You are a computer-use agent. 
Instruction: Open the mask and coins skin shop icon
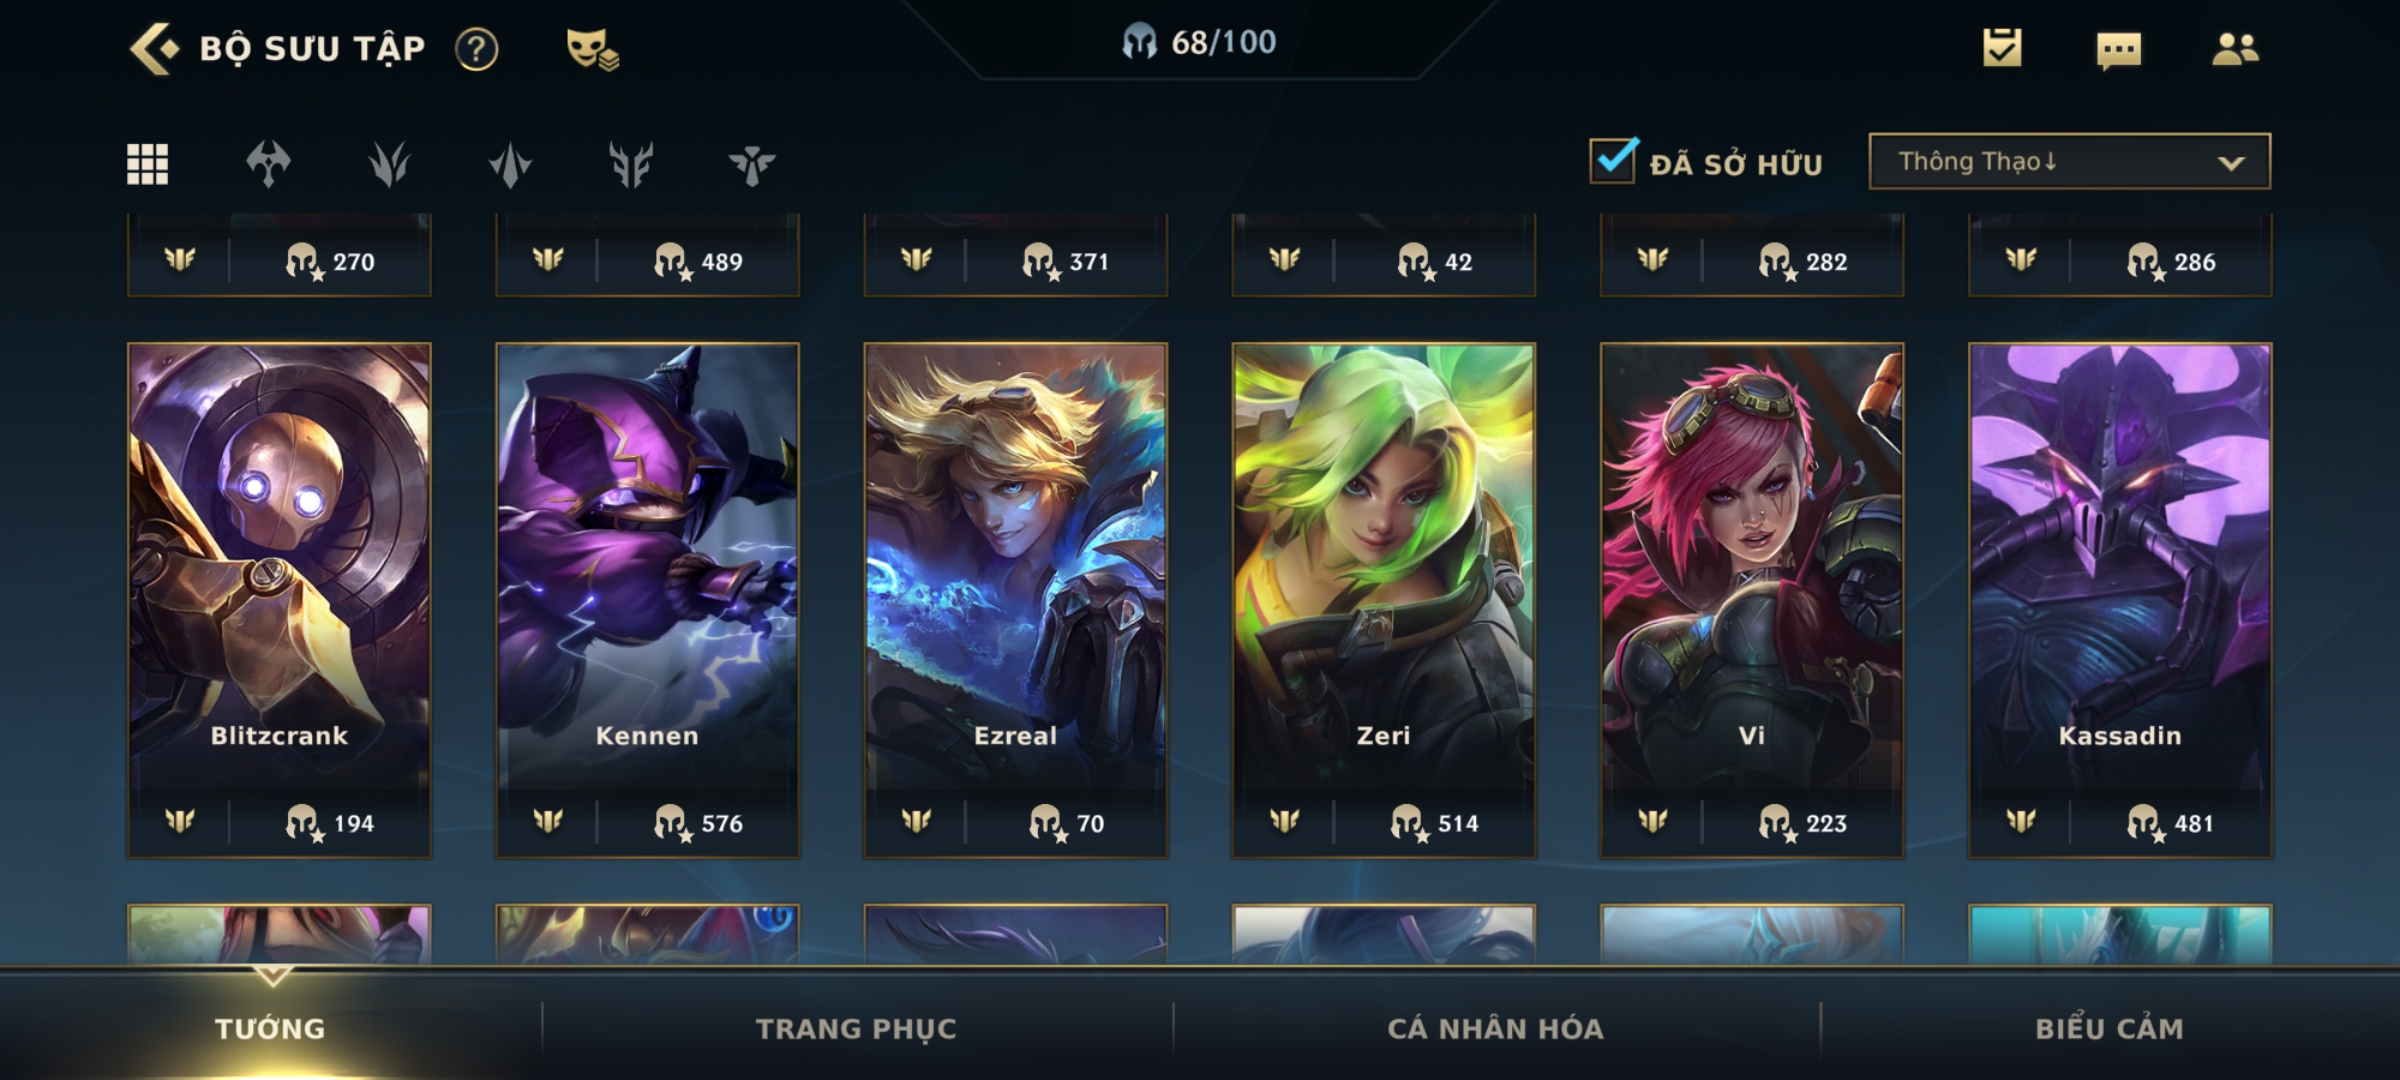592,49
